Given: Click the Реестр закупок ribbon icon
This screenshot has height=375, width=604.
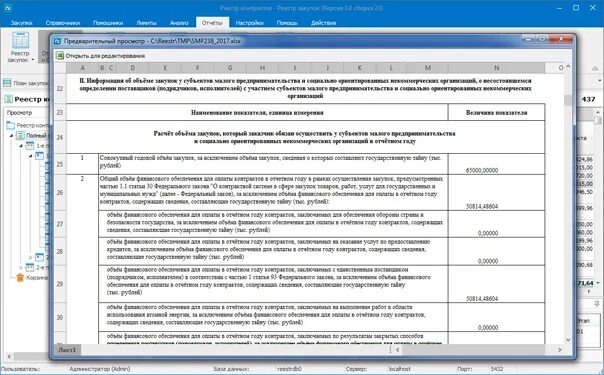Looking at the screenshot, I should 20,41.
